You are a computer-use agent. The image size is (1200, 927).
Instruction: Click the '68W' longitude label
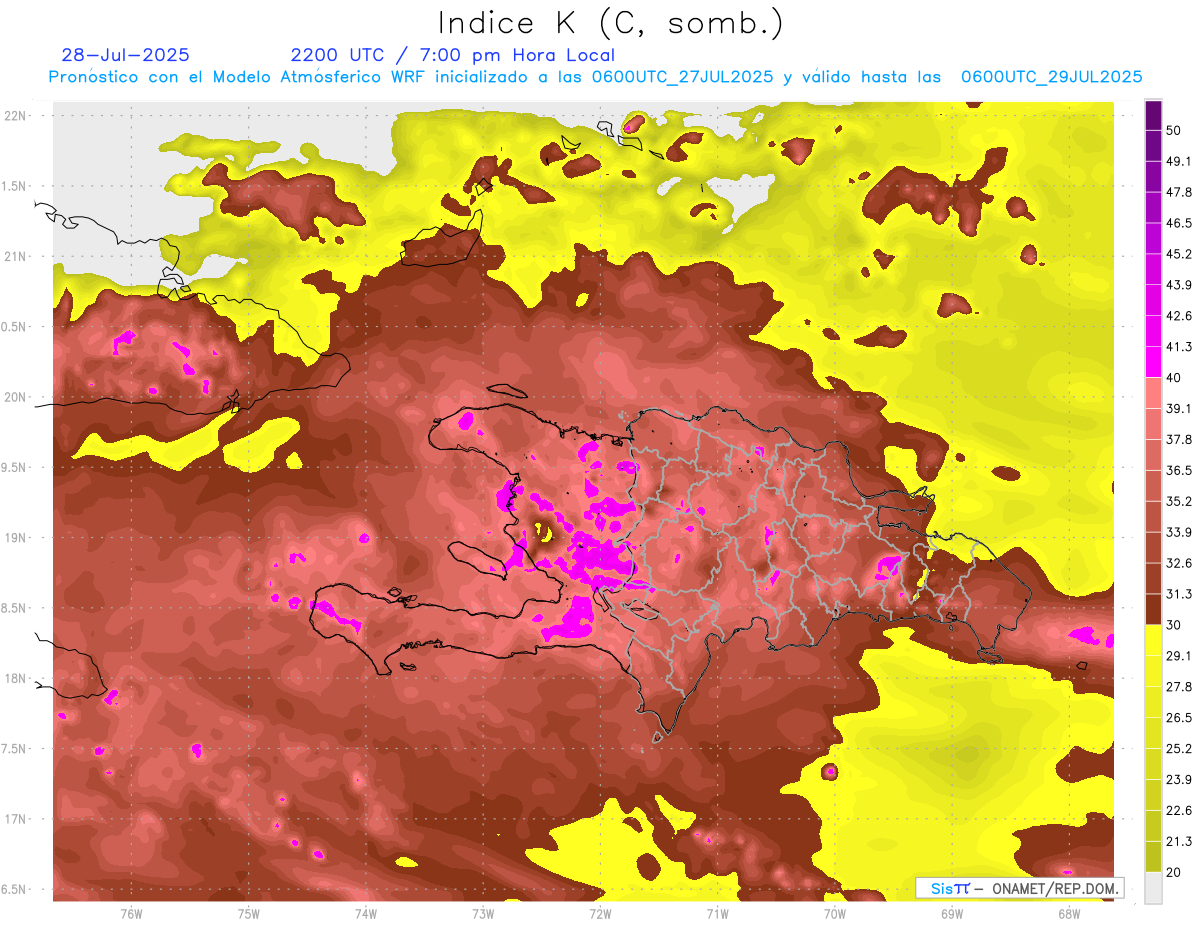point(1069,914)
